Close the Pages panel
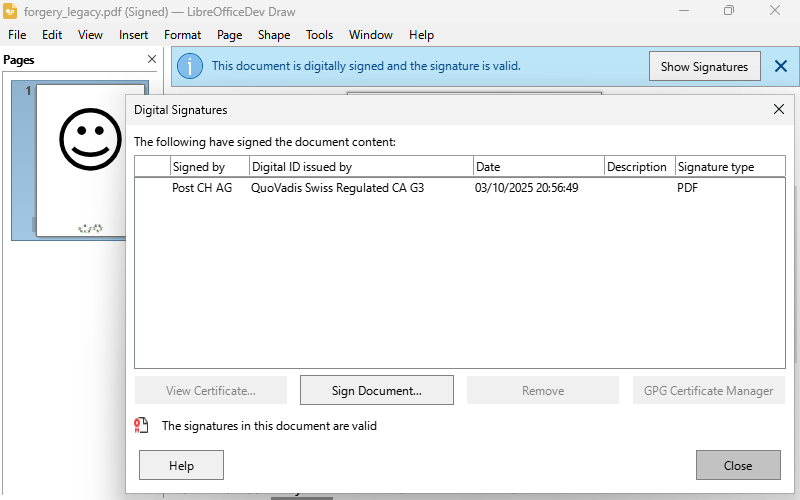Image resolution: width=800 pixels, height=500 pixels. 152,59
